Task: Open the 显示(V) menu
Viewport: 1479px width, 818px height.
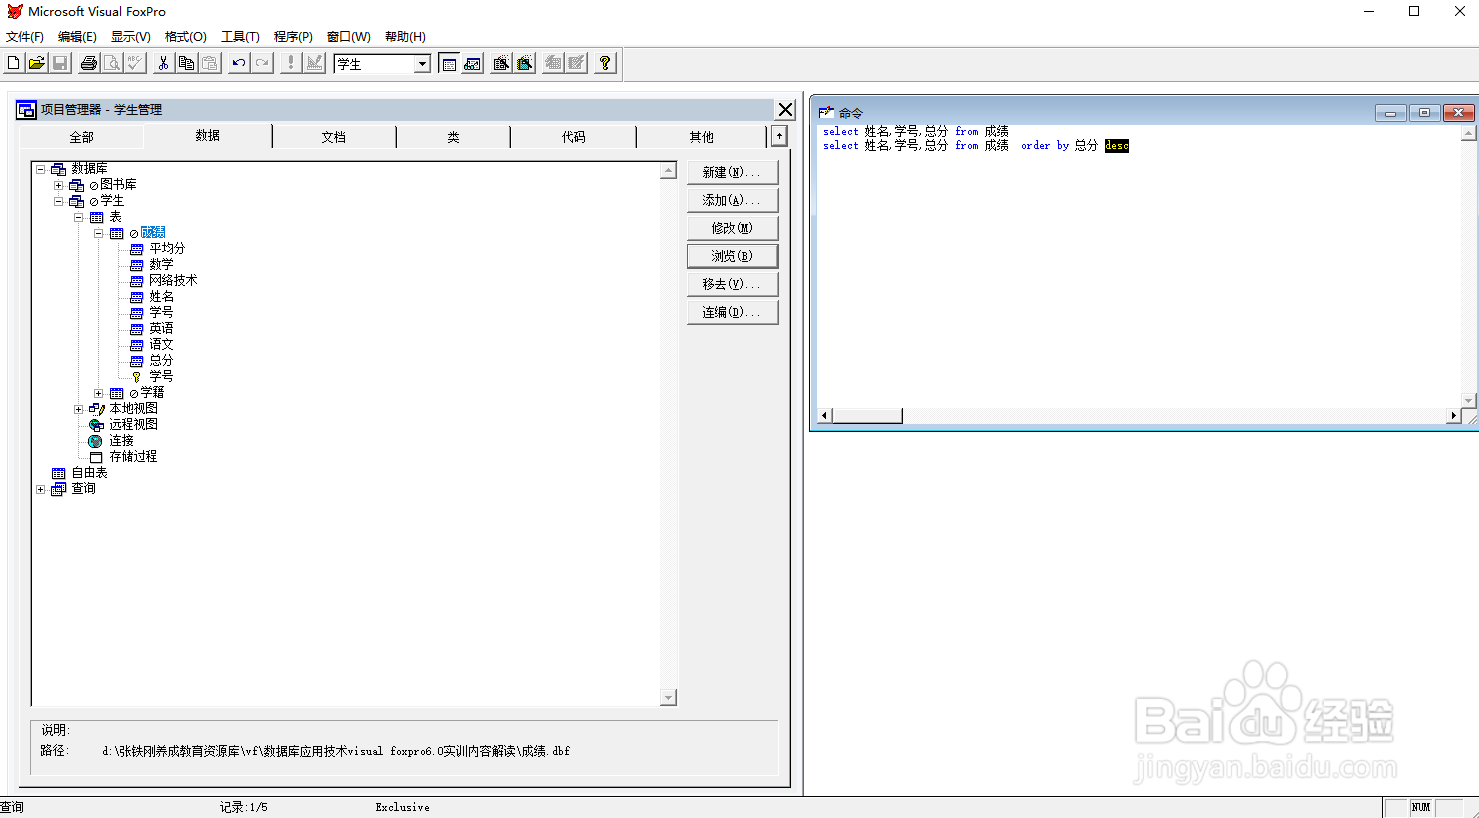Action: click(x=130, y=37)
